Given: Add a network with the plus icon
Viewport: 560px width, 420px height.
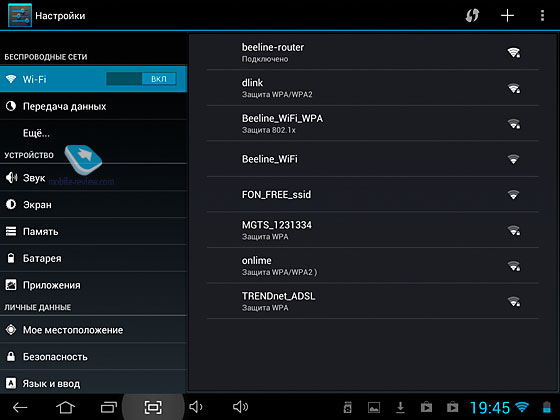Looking at the screenshot, I should click(507, 16).
